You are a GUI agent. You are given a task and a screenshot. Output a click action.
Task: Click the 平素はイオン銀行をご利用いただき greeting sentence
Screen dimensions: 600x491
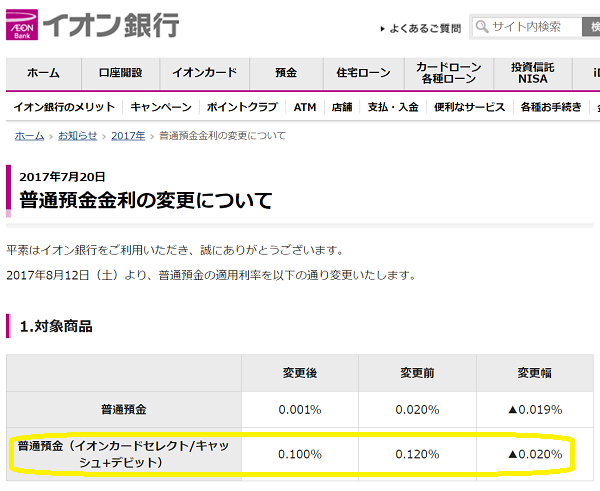tap(175, 250)
